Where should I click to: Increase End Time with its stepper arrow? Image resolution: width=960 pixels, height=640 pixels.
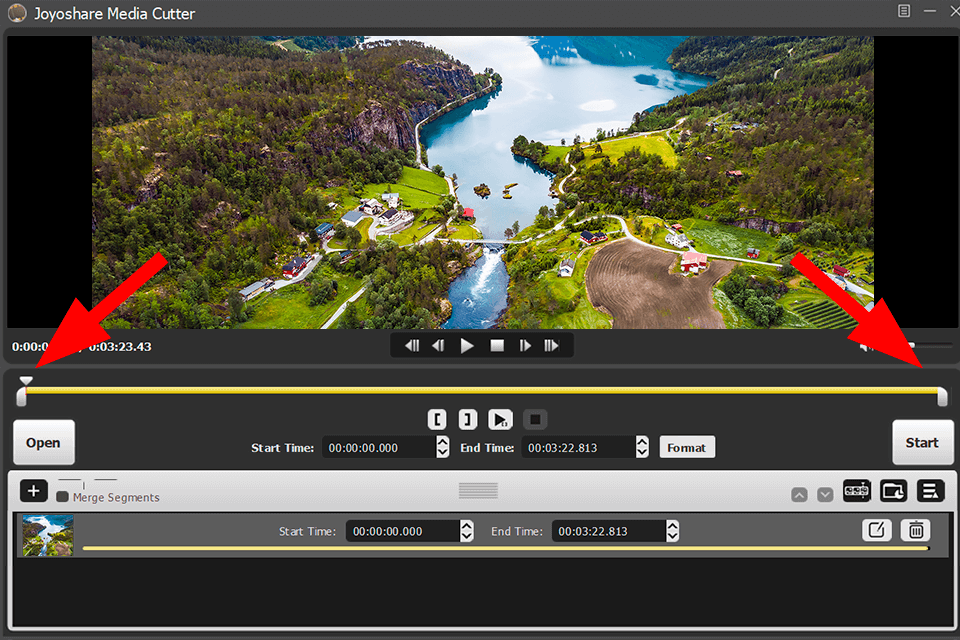point(644,442)
